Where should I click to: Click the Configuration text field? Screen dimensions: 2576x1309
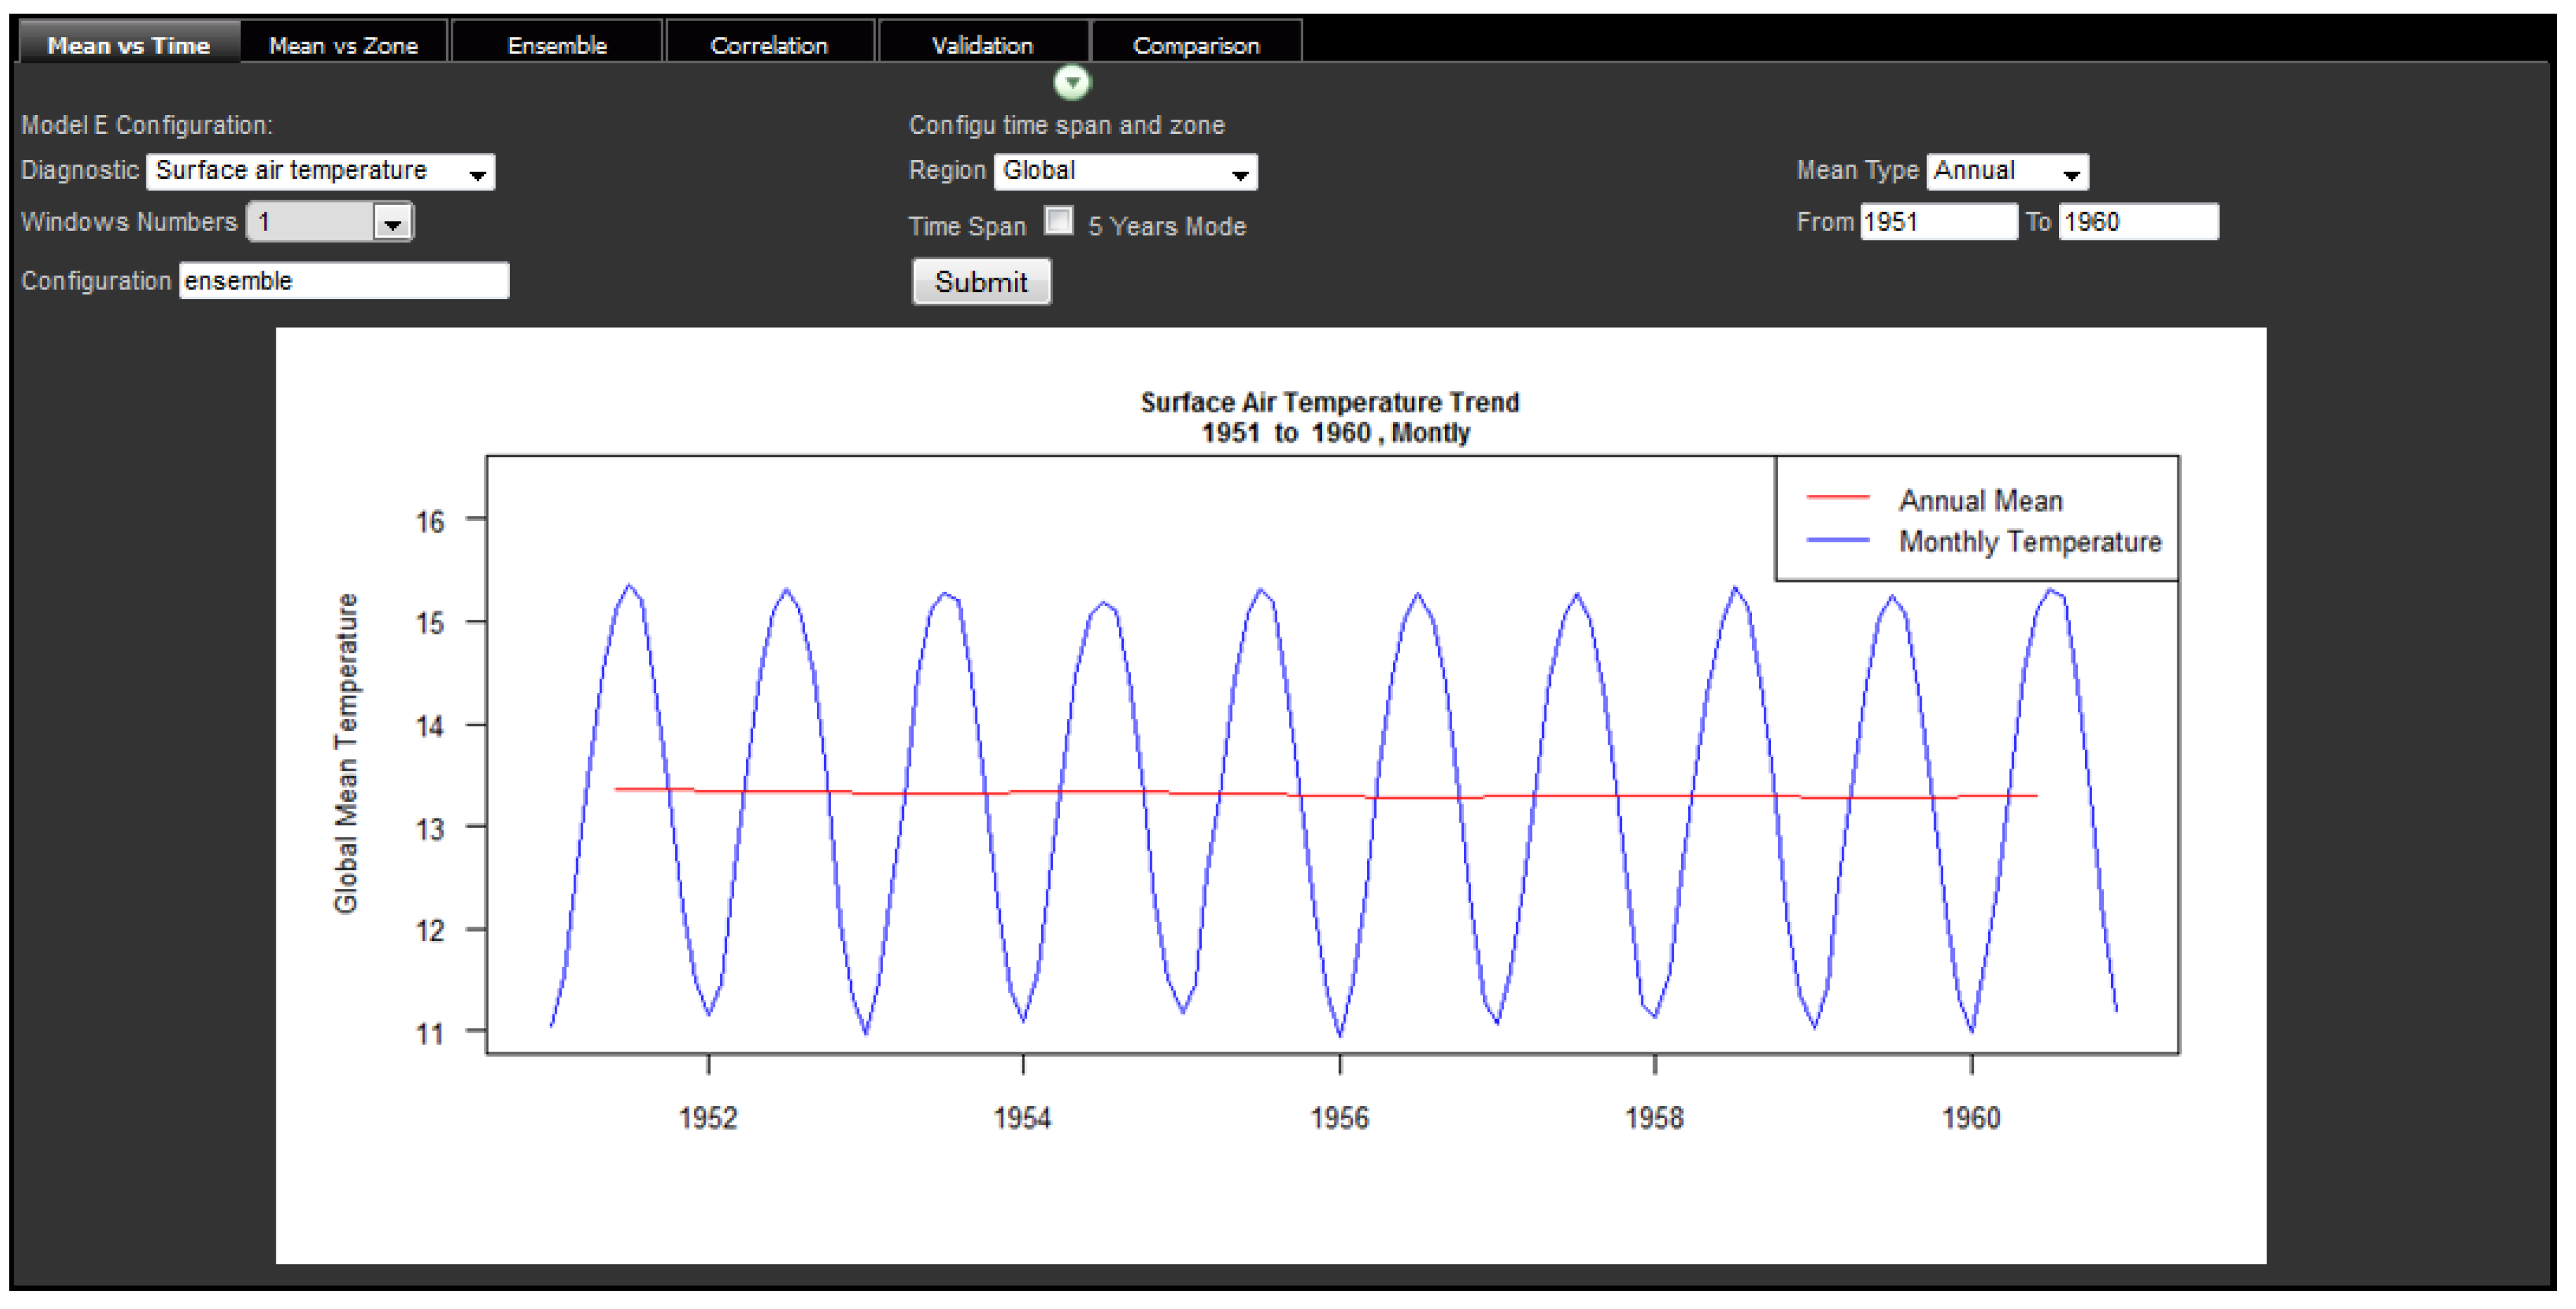344,281
